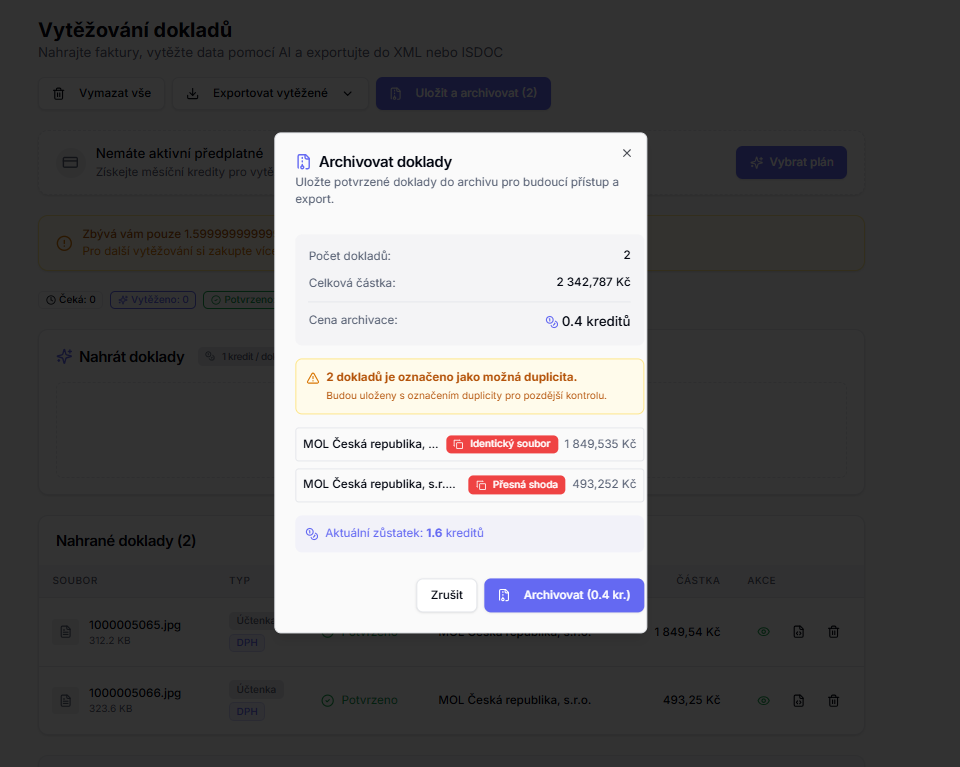Click the warning triangle in duplicate notice

click(x=313, y=378)
